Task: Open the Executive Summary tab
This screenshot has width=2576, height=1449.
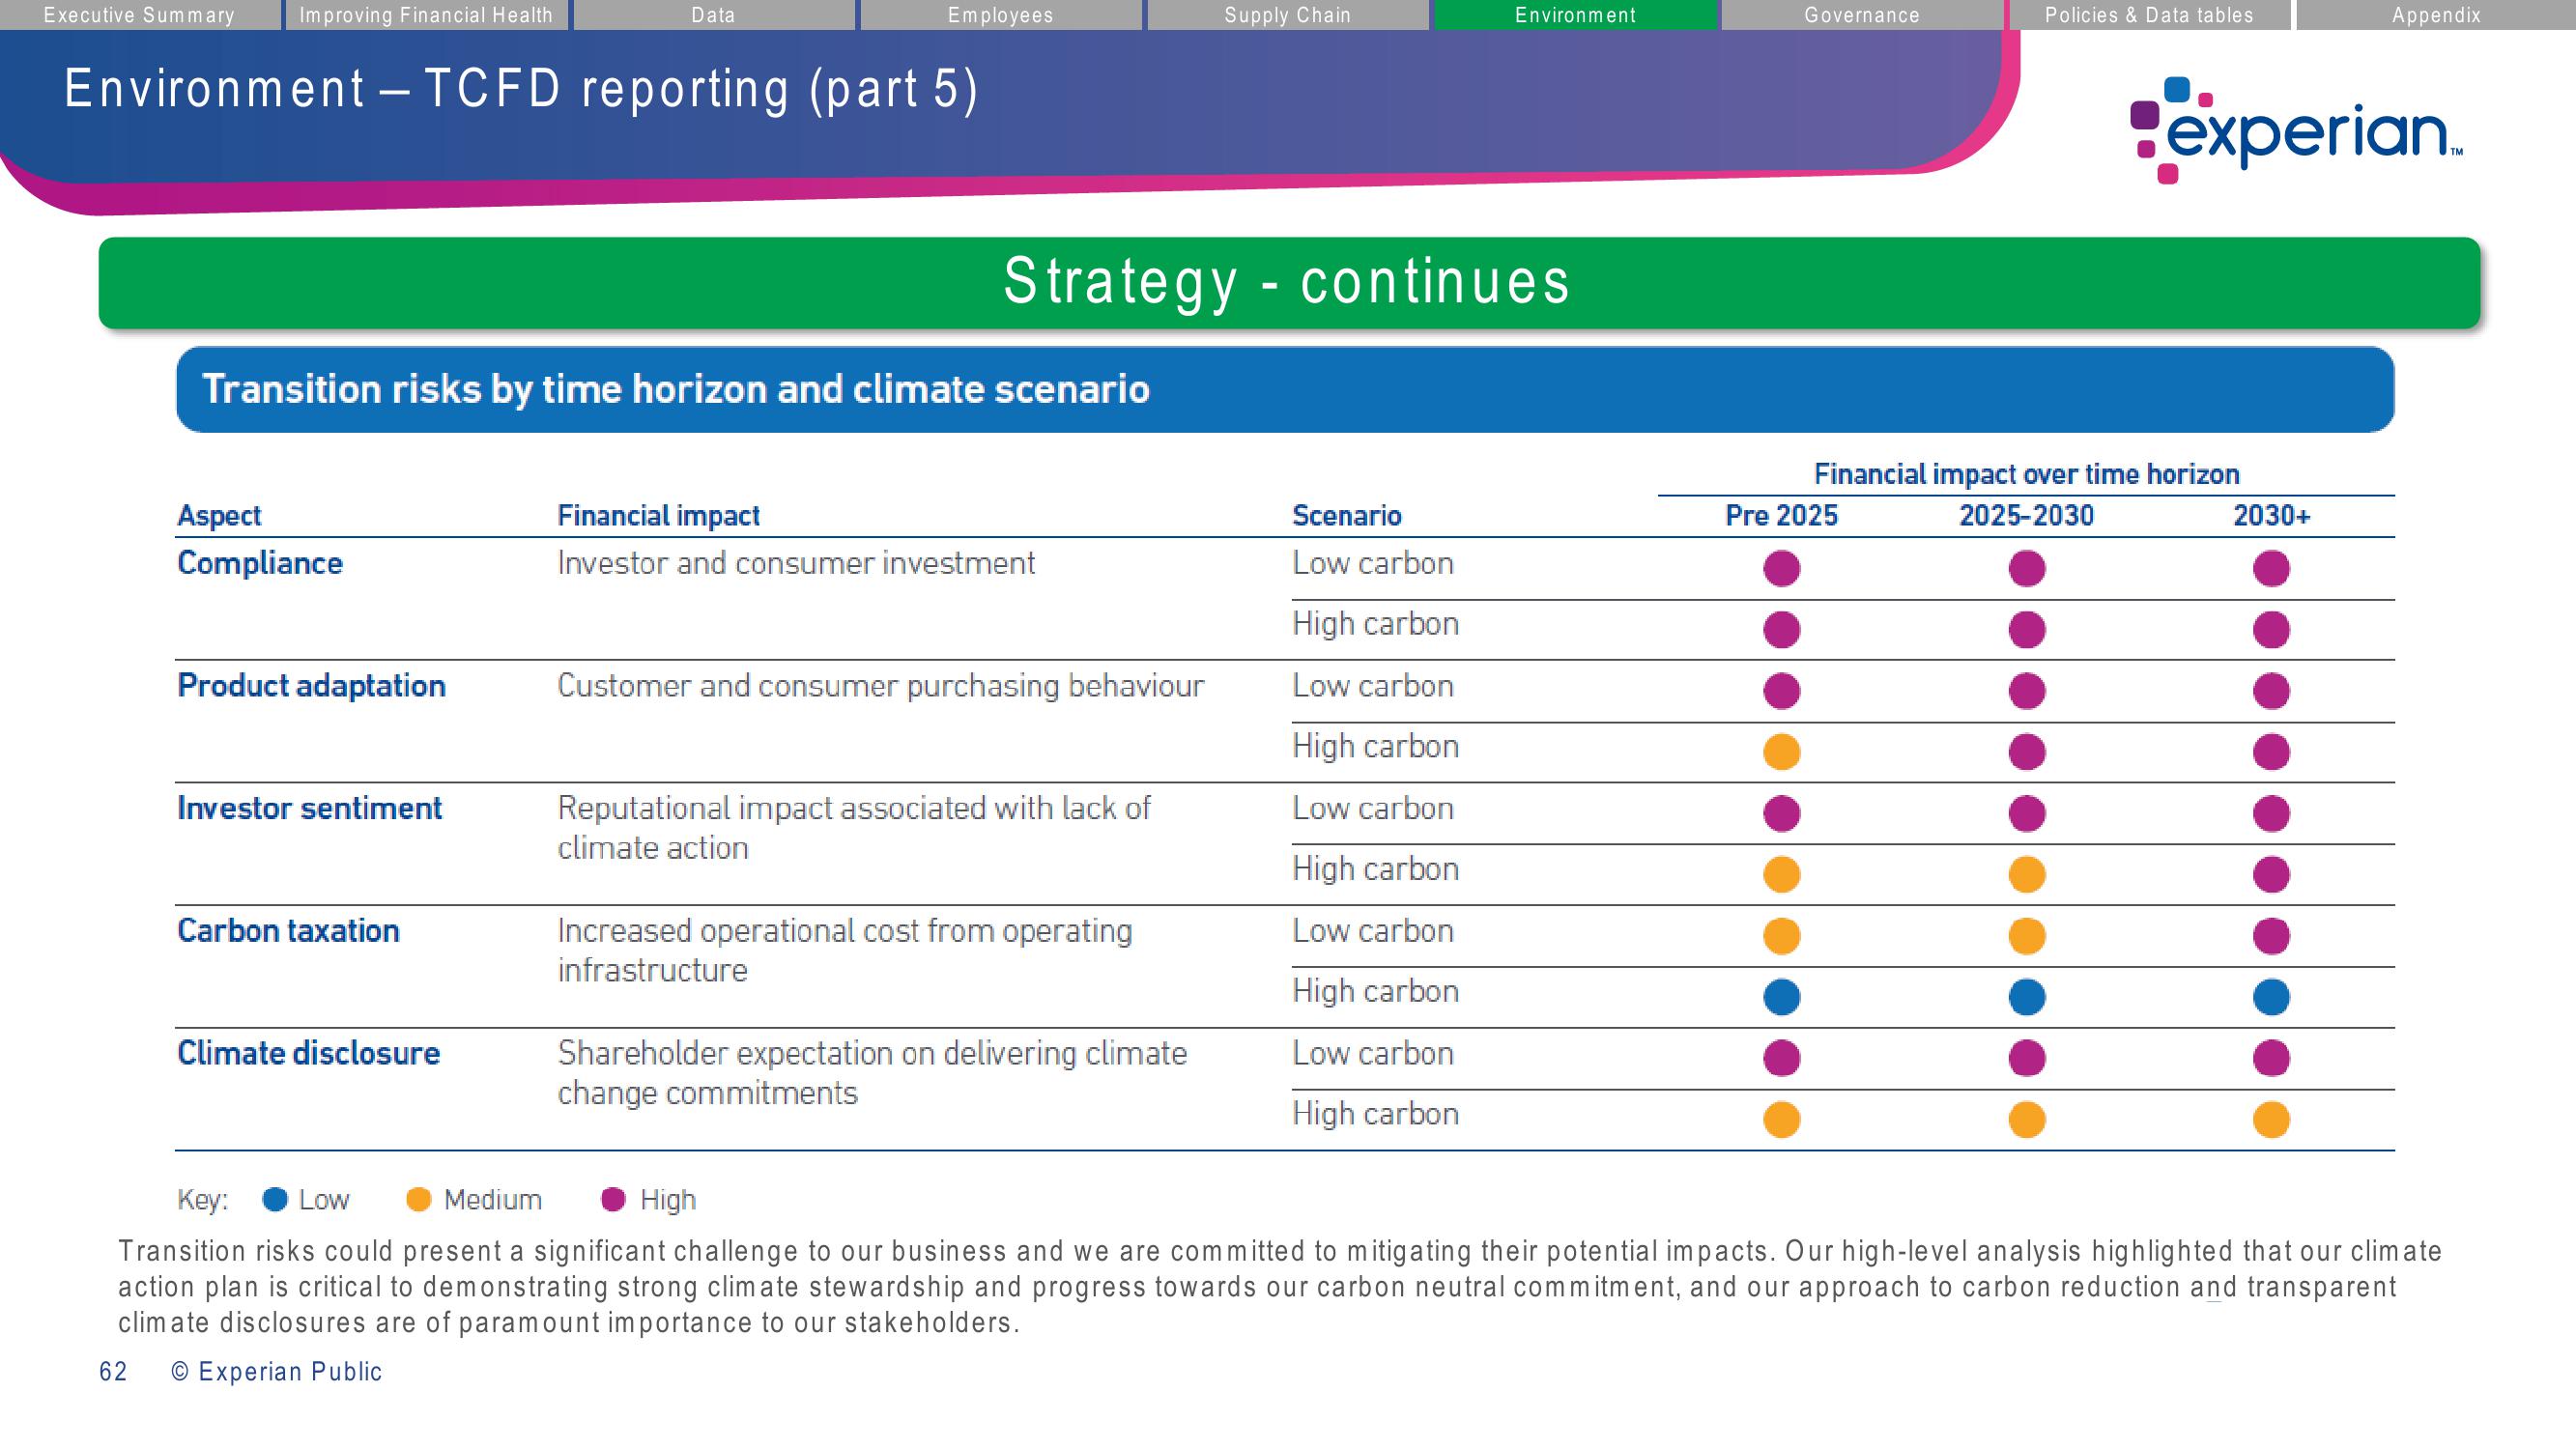Action: click(140, 15)
